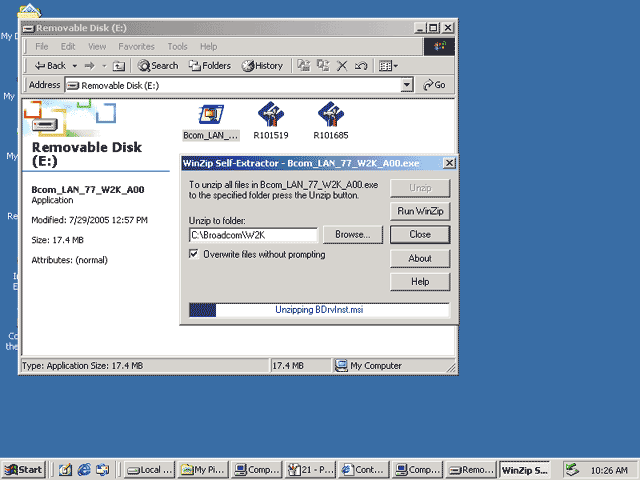
Task: Switch to 21 - P... taskbar window
Action: click(x=310, y=470)
